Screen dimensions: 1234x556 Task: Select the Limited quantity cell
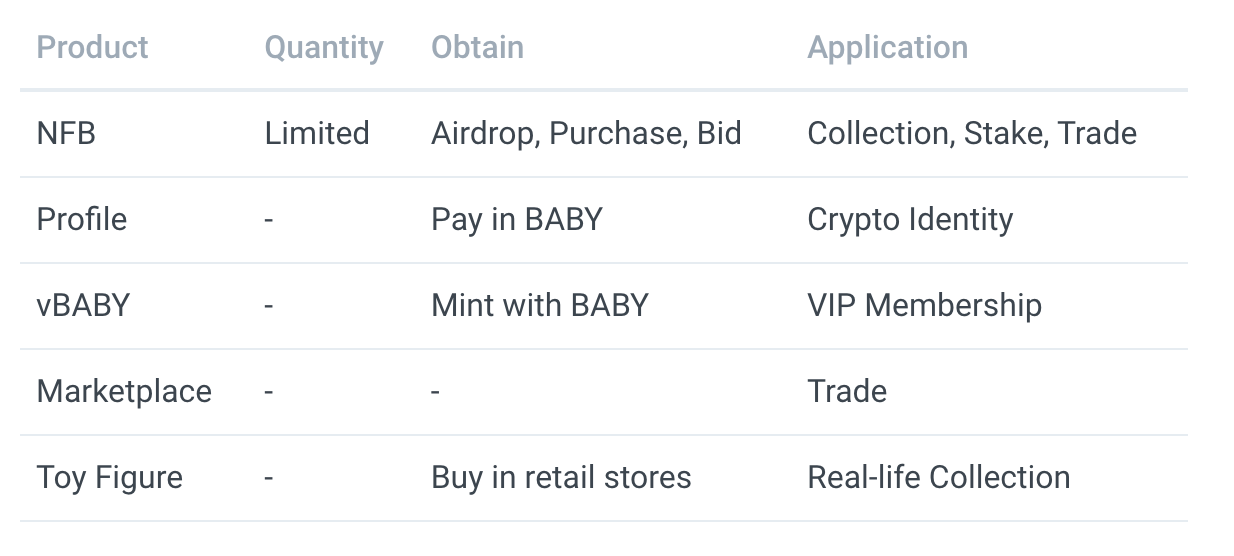tap(317, 133)
